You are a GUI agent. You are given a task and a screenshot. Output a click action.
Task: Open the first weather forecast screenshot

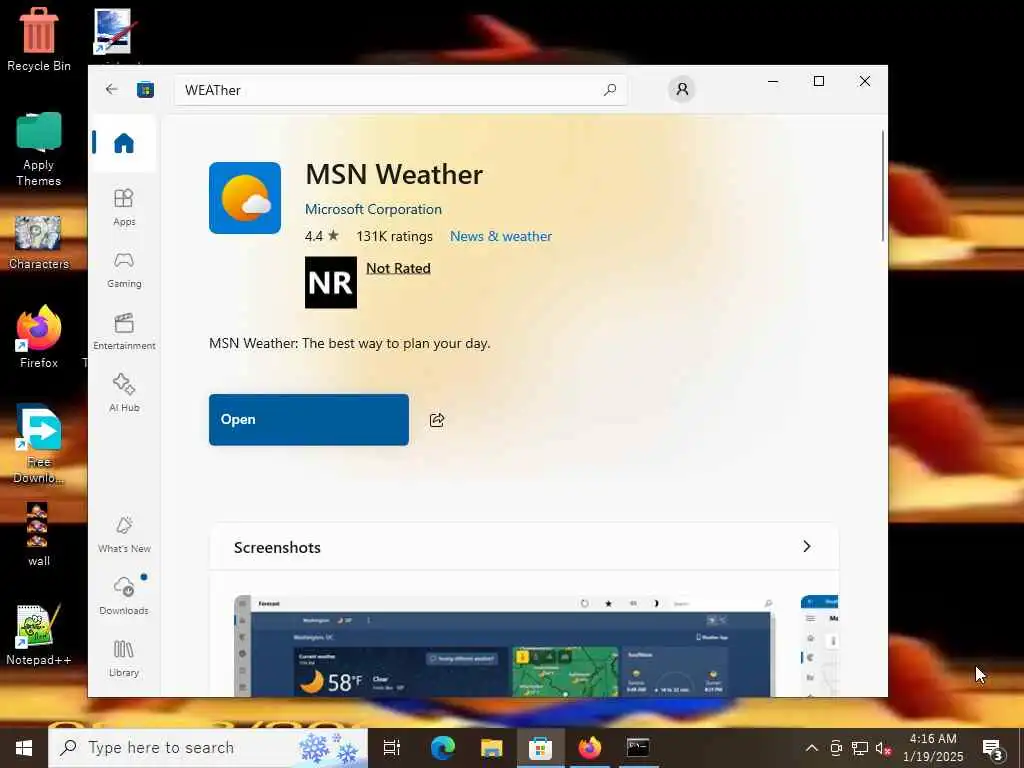504,645
